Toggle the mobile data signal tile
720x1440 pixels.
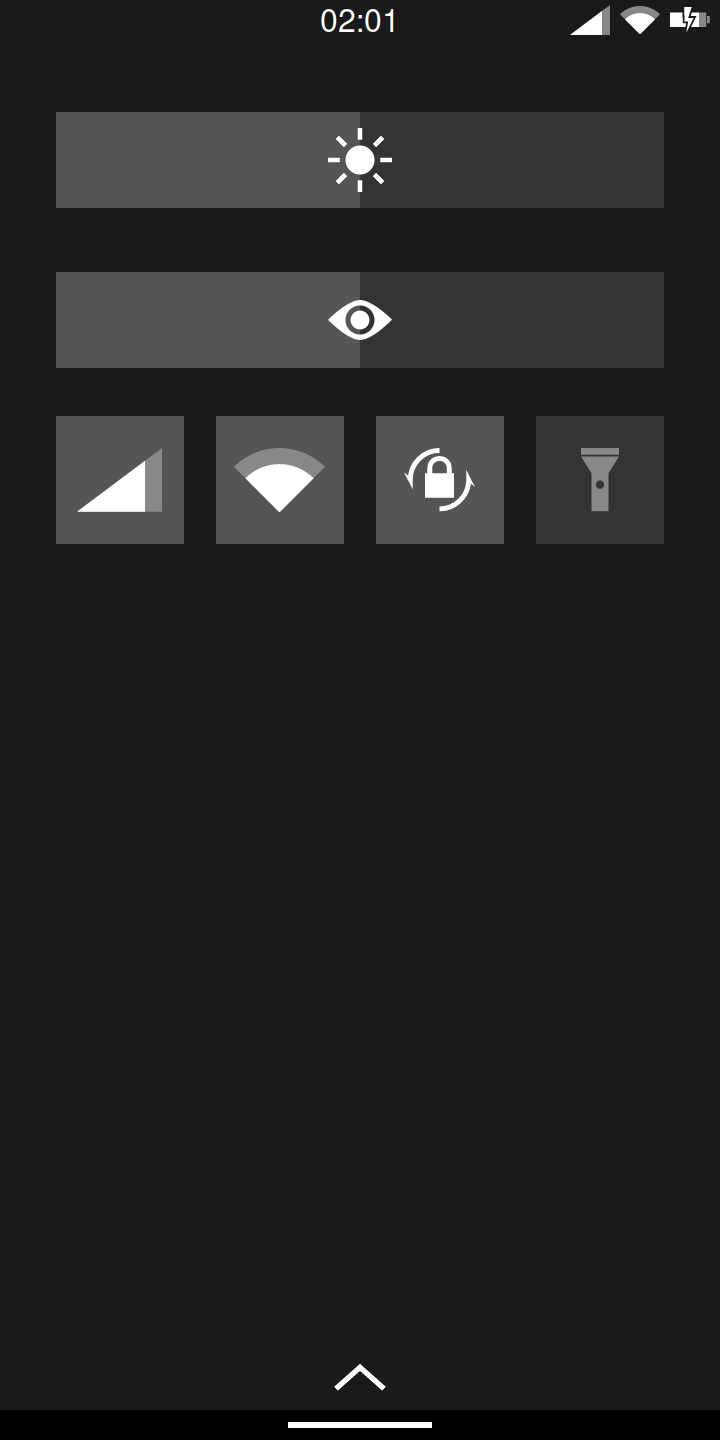[120, 480]
